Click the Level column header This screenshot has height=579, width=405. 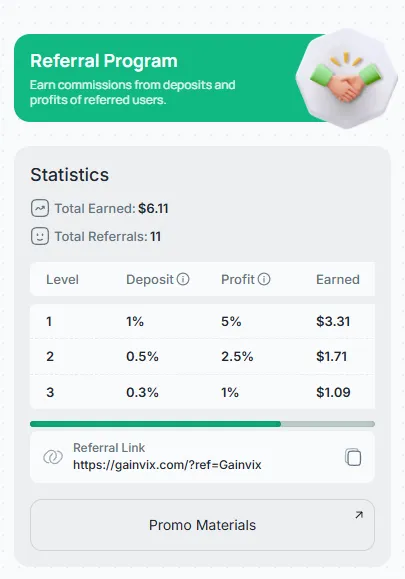coord(62,280)
